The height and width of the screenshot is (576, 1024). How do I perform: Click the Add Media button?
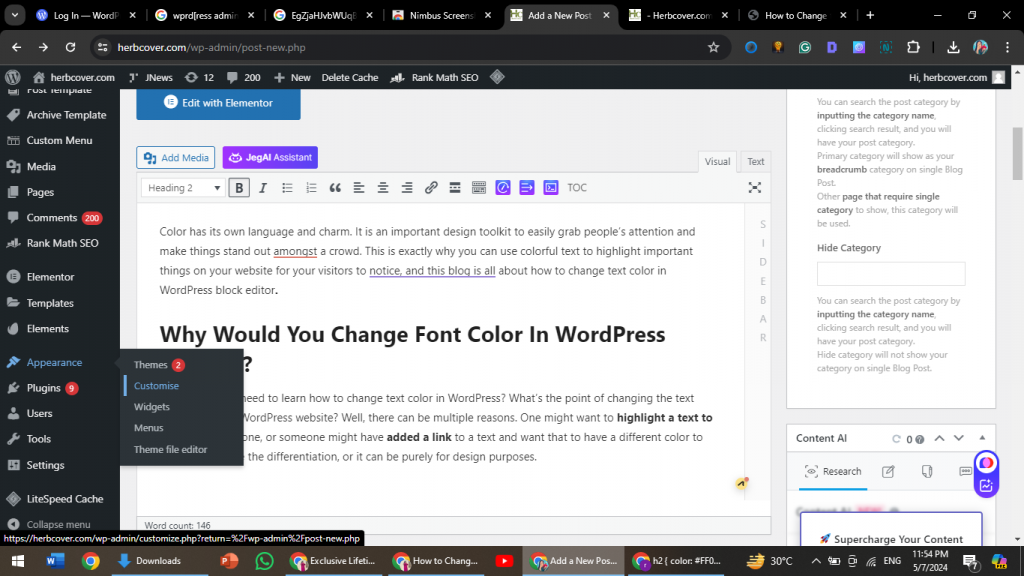click(175, 157)
